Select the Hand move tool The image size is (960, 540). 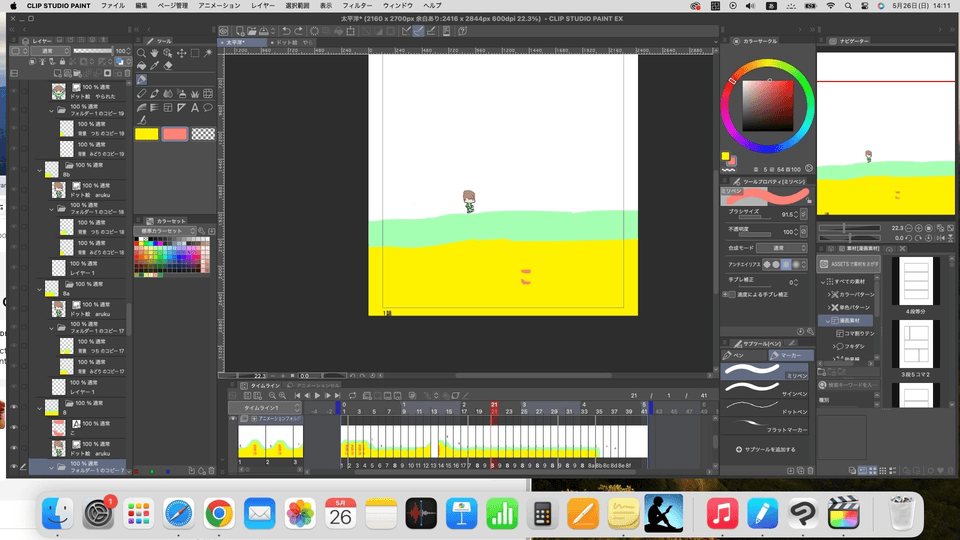coord(154,52)
